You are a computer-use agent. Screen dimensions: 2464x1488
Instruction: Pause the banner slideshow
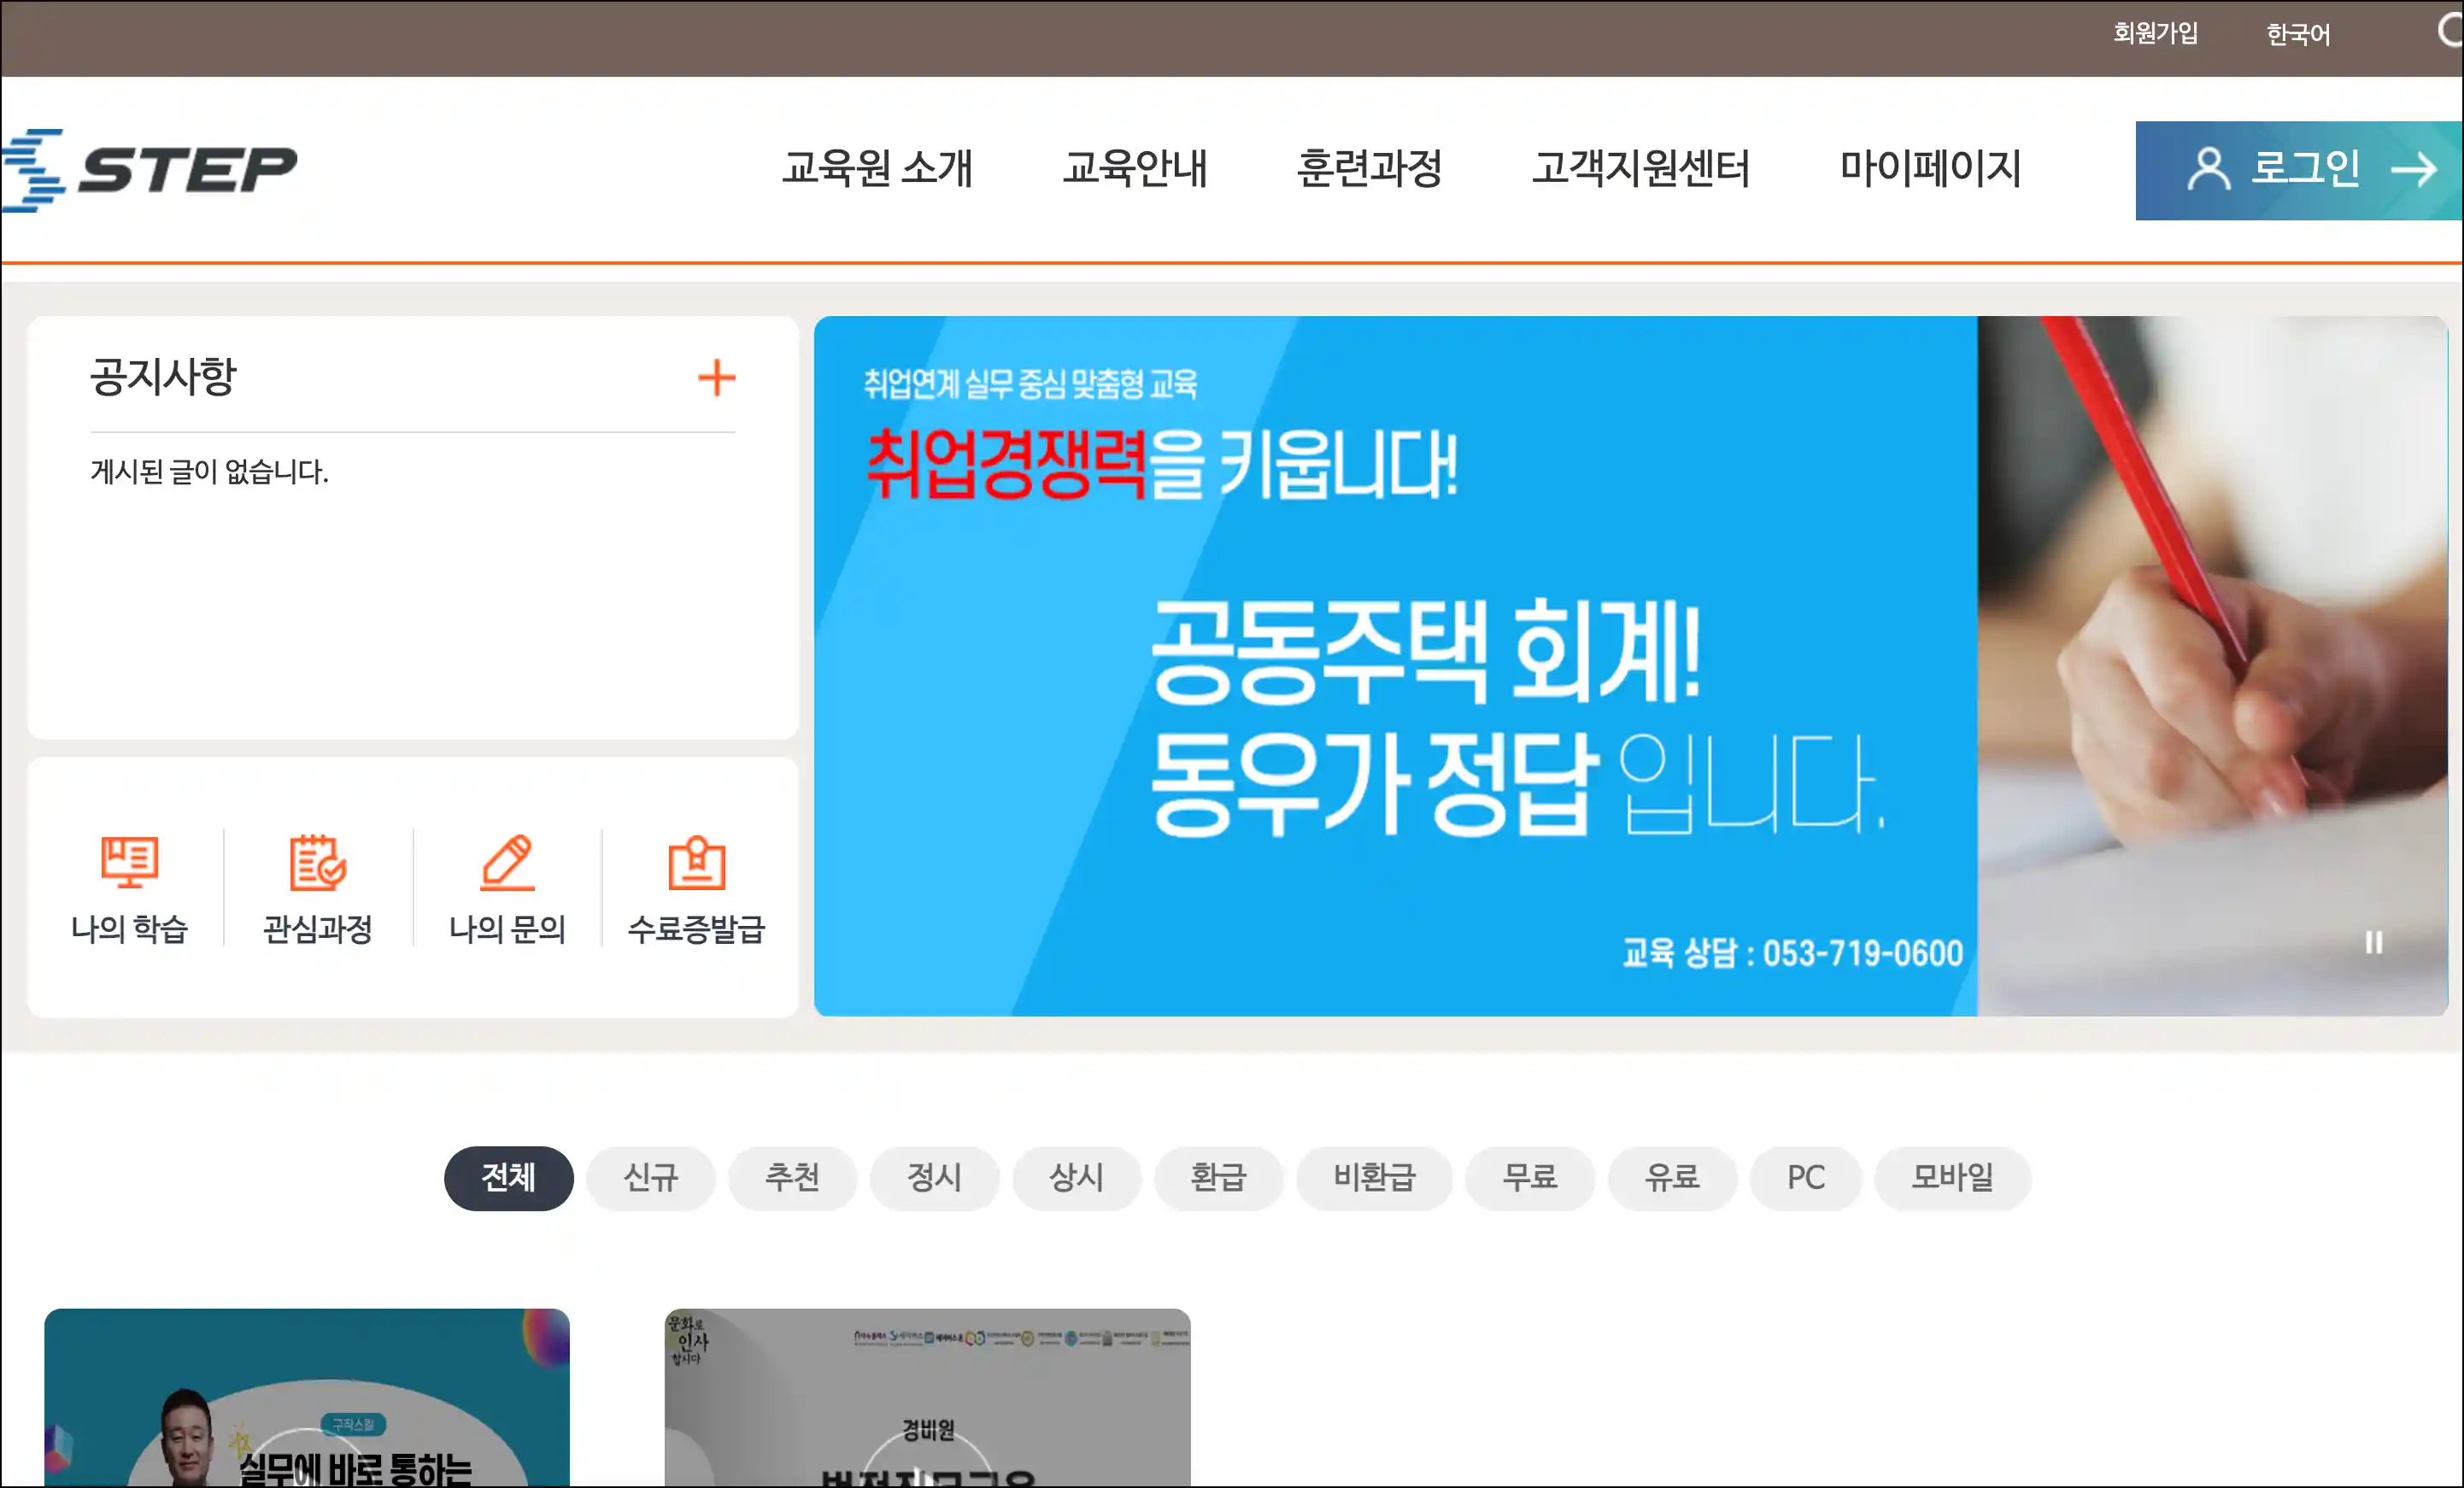2373,942
